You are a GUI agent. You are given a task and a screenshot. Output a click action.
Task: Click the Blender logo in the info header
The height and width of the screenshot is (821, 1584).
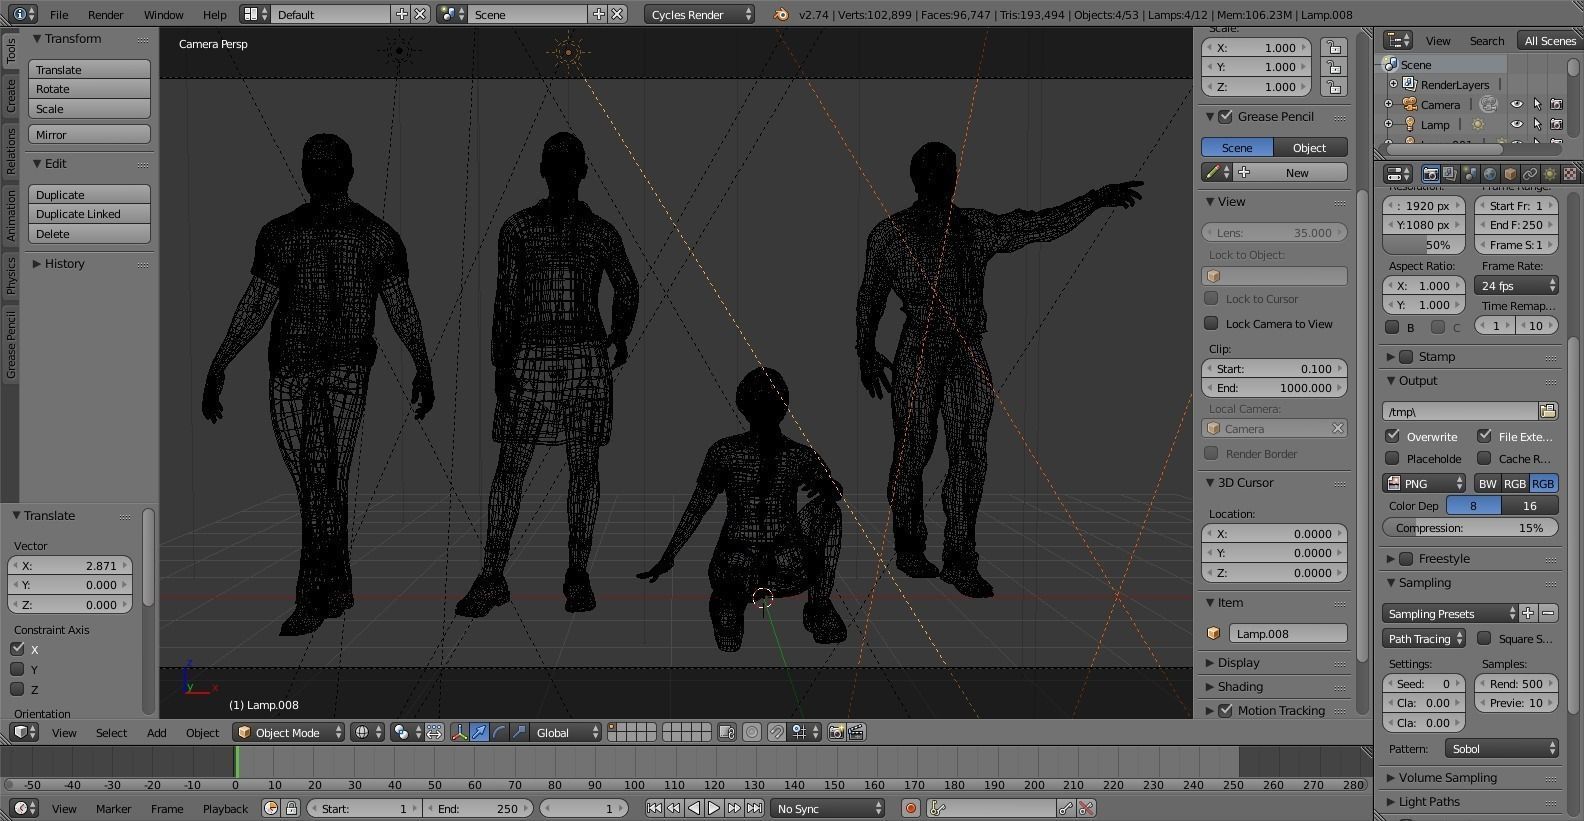781,14
